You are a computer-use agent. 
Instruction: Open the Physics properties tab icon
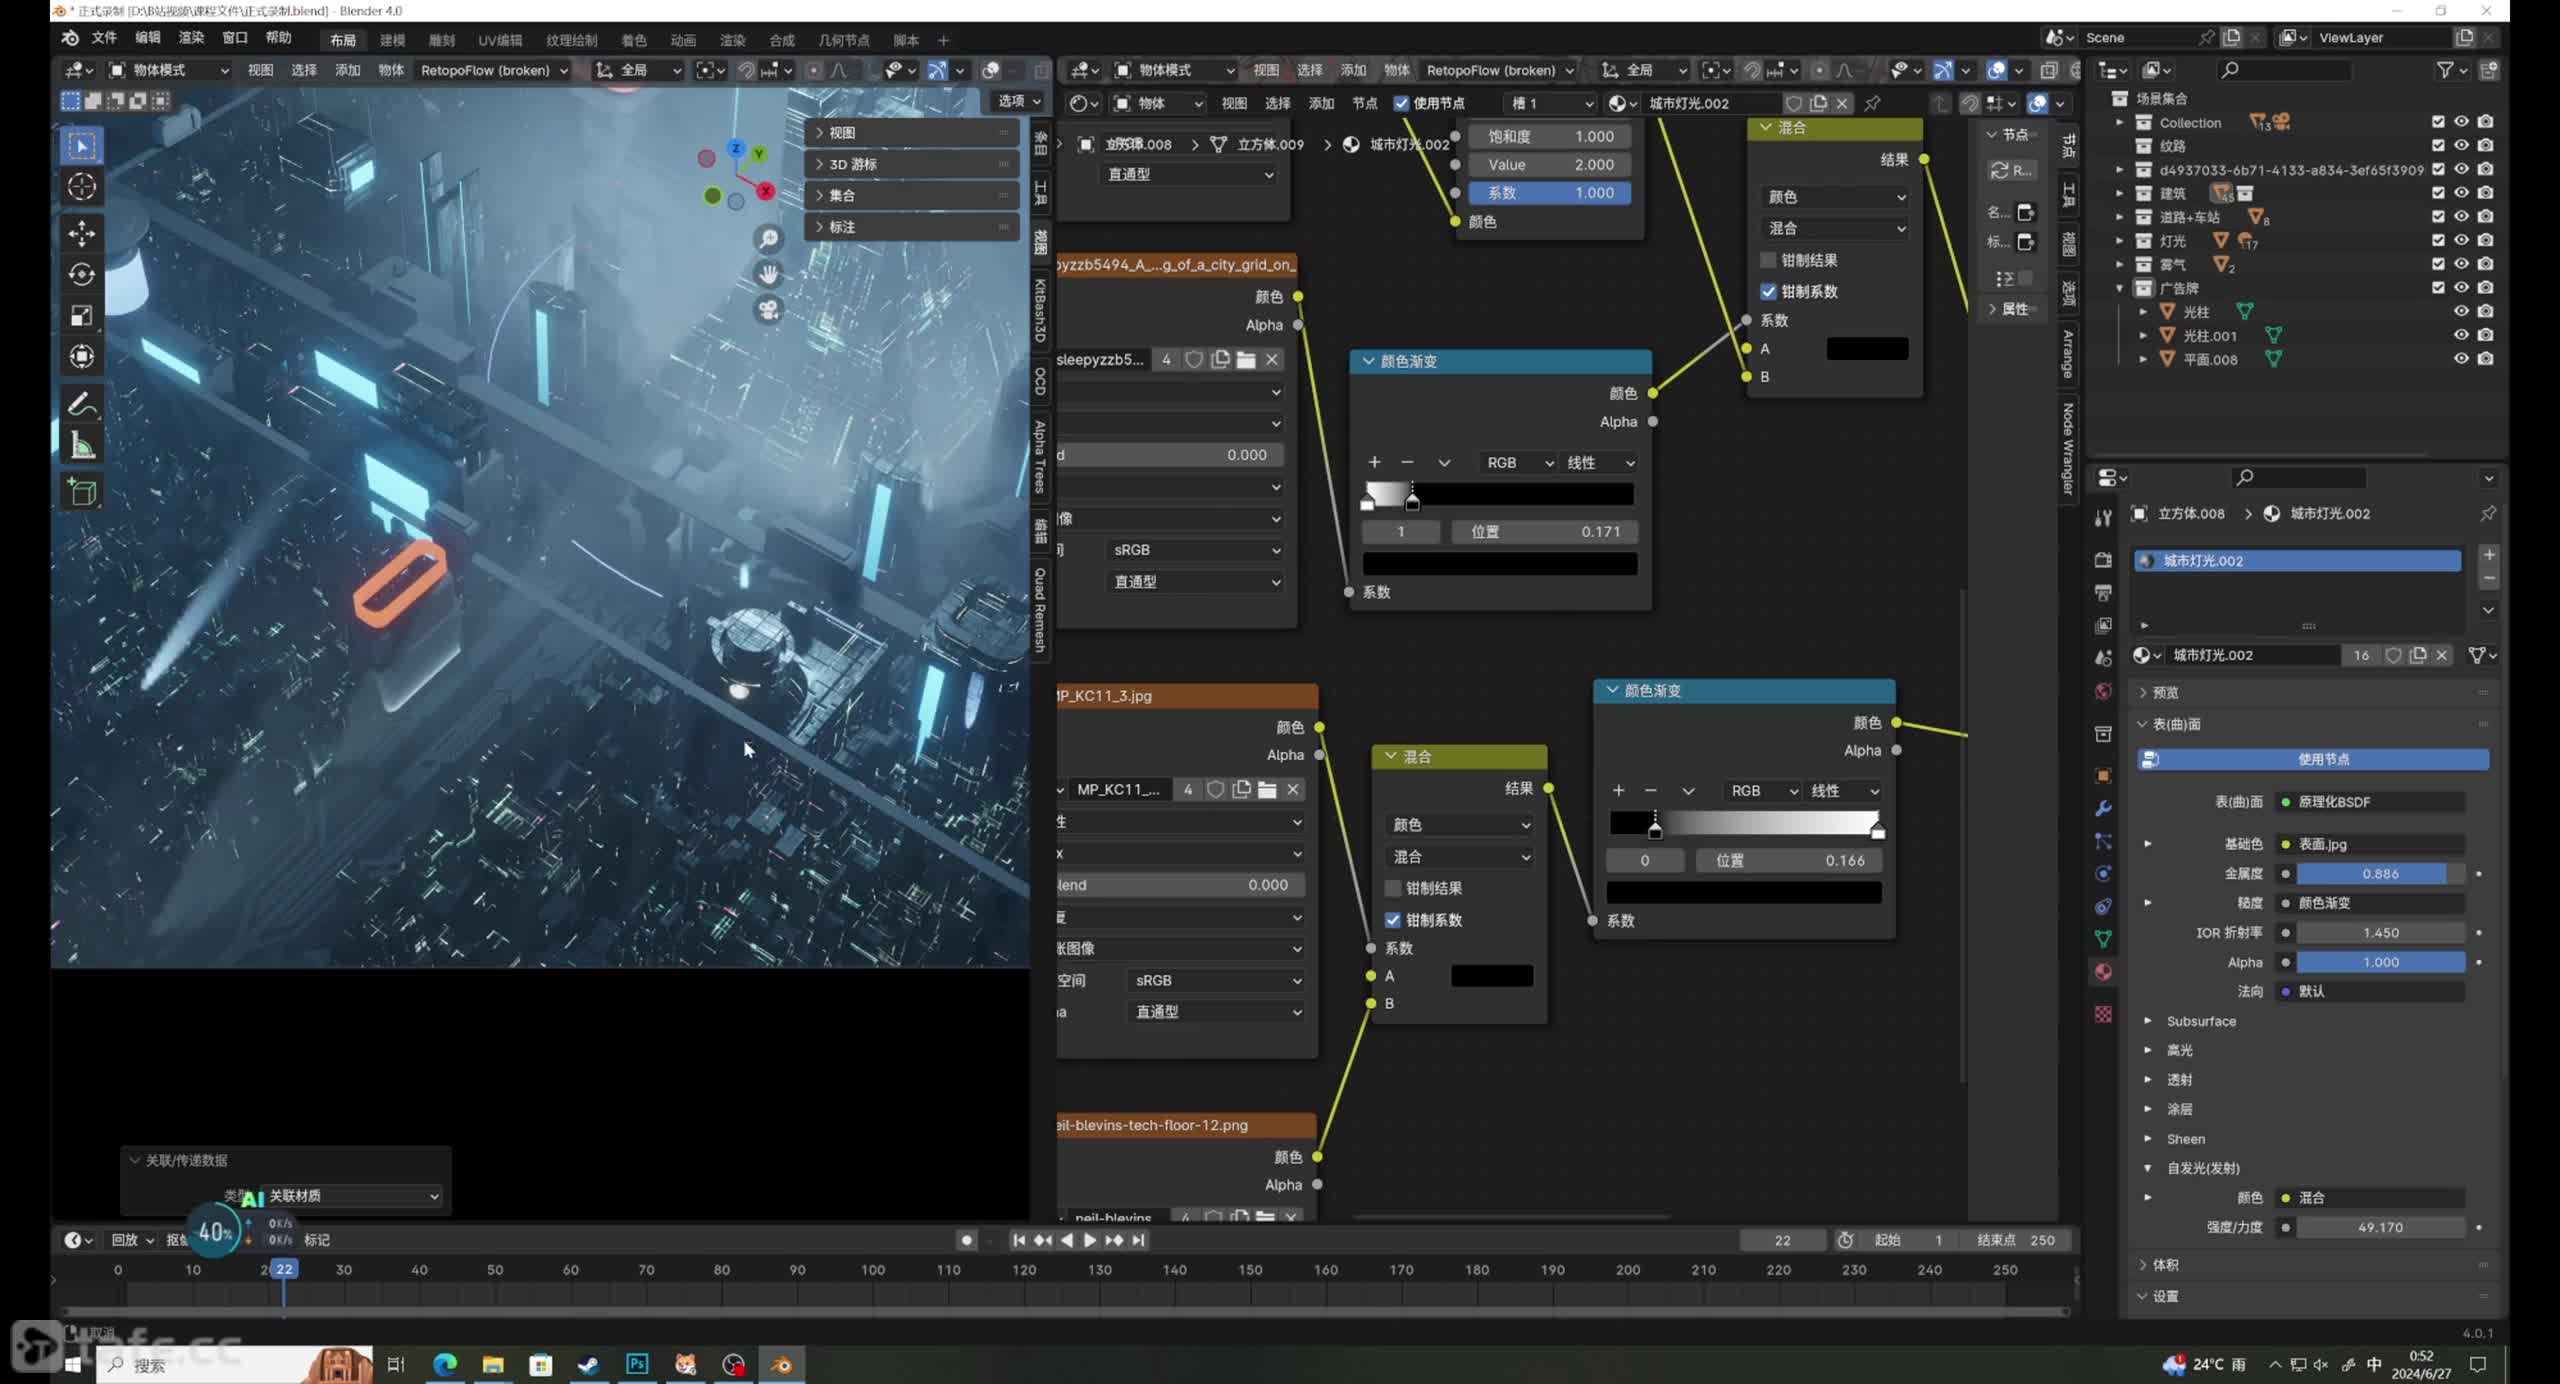(x=2103, y=874)
